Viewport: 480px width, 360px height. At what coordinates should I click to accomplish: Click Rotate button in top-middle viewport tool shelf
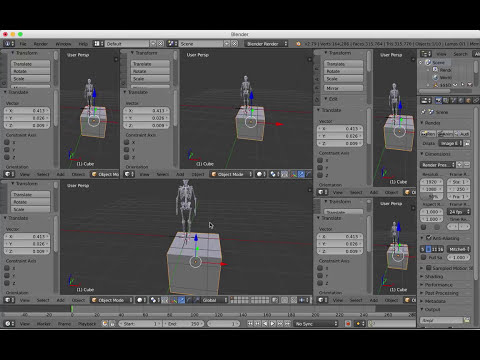click(x=150, y=71)
